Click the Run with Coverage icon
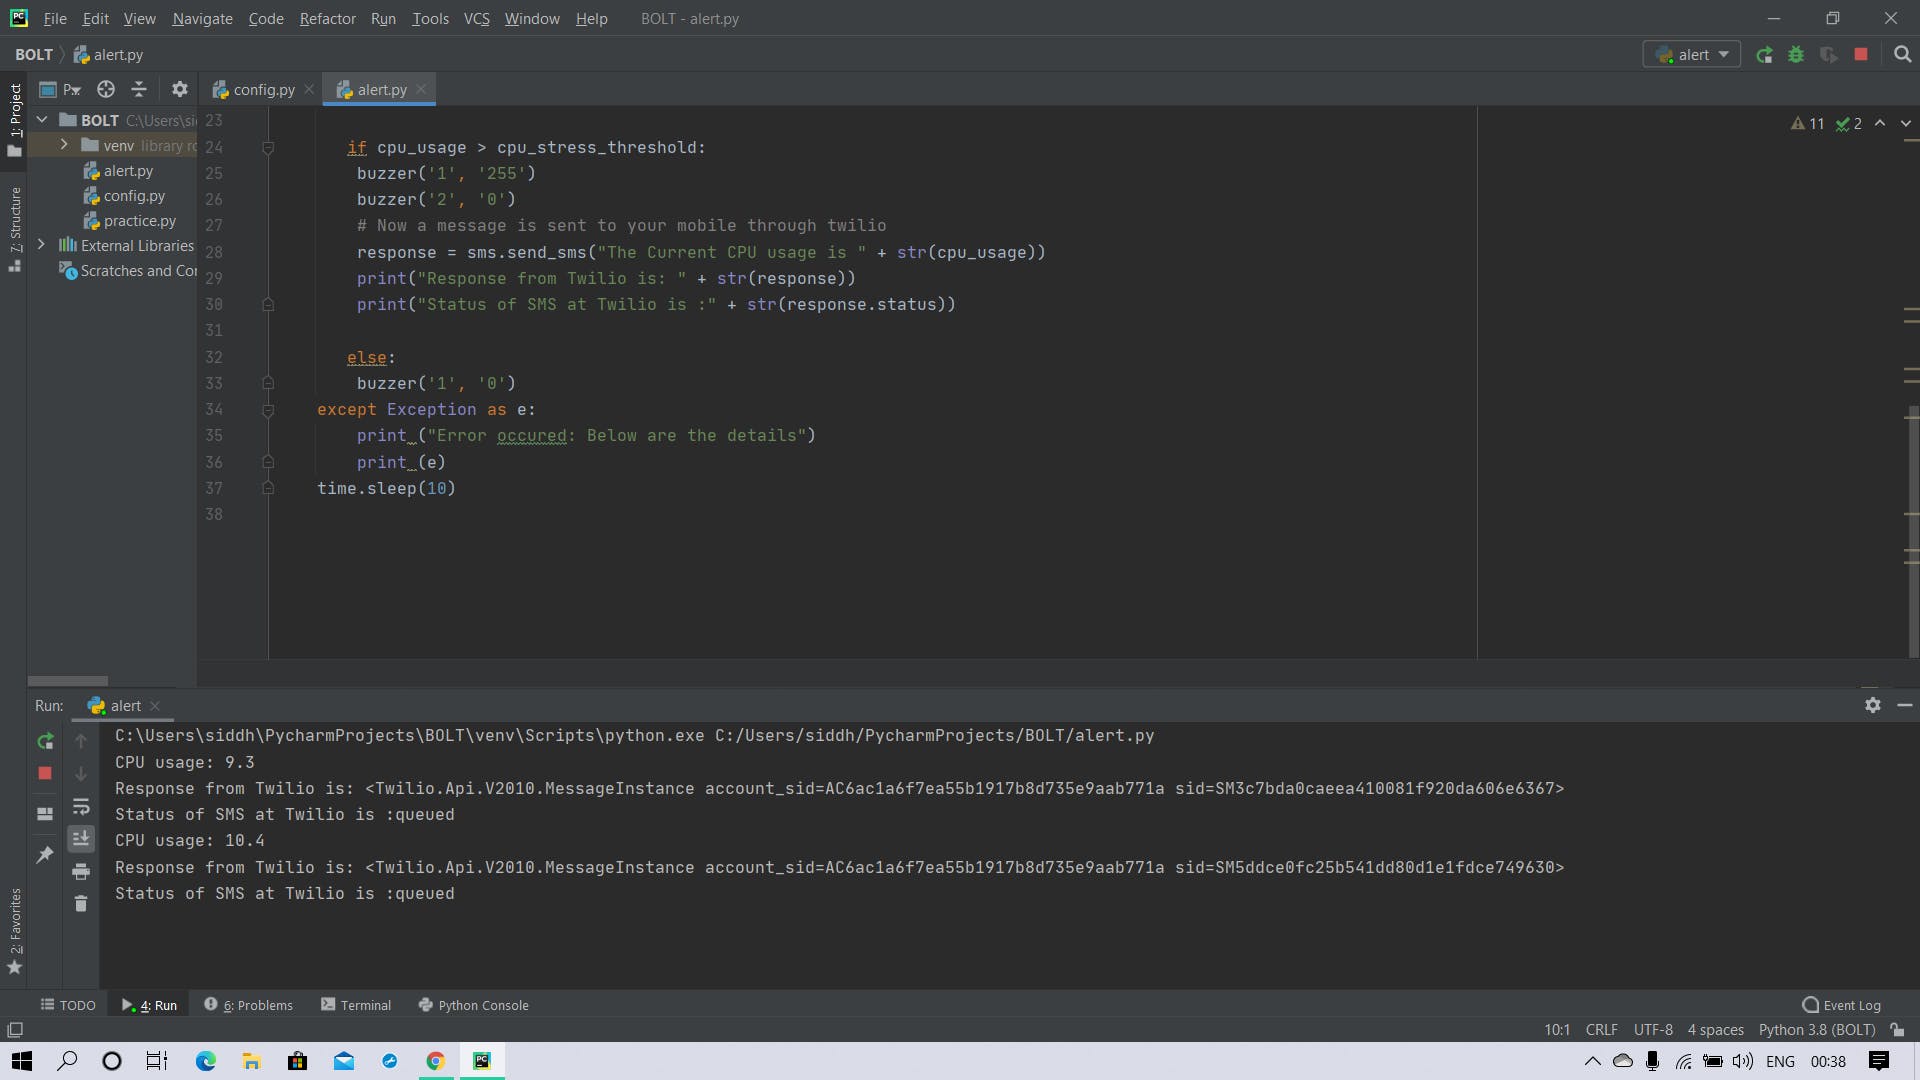This screenshot has width=1920, height=1080. coord(1828,55)
